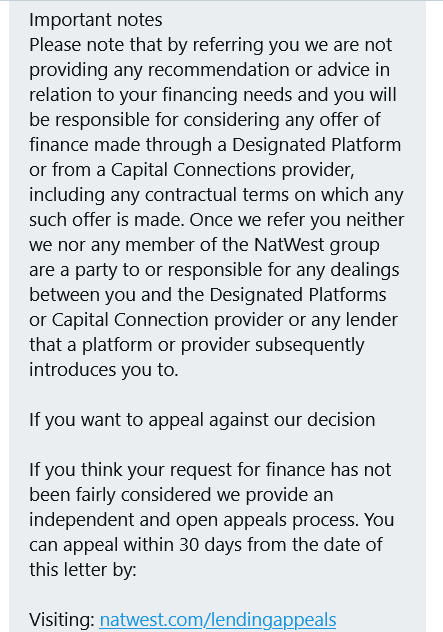This screenshot has width=443, height=632.
Task: Click the line 'including any contractual terms on which any'
Action: click(x=216, y=195)
